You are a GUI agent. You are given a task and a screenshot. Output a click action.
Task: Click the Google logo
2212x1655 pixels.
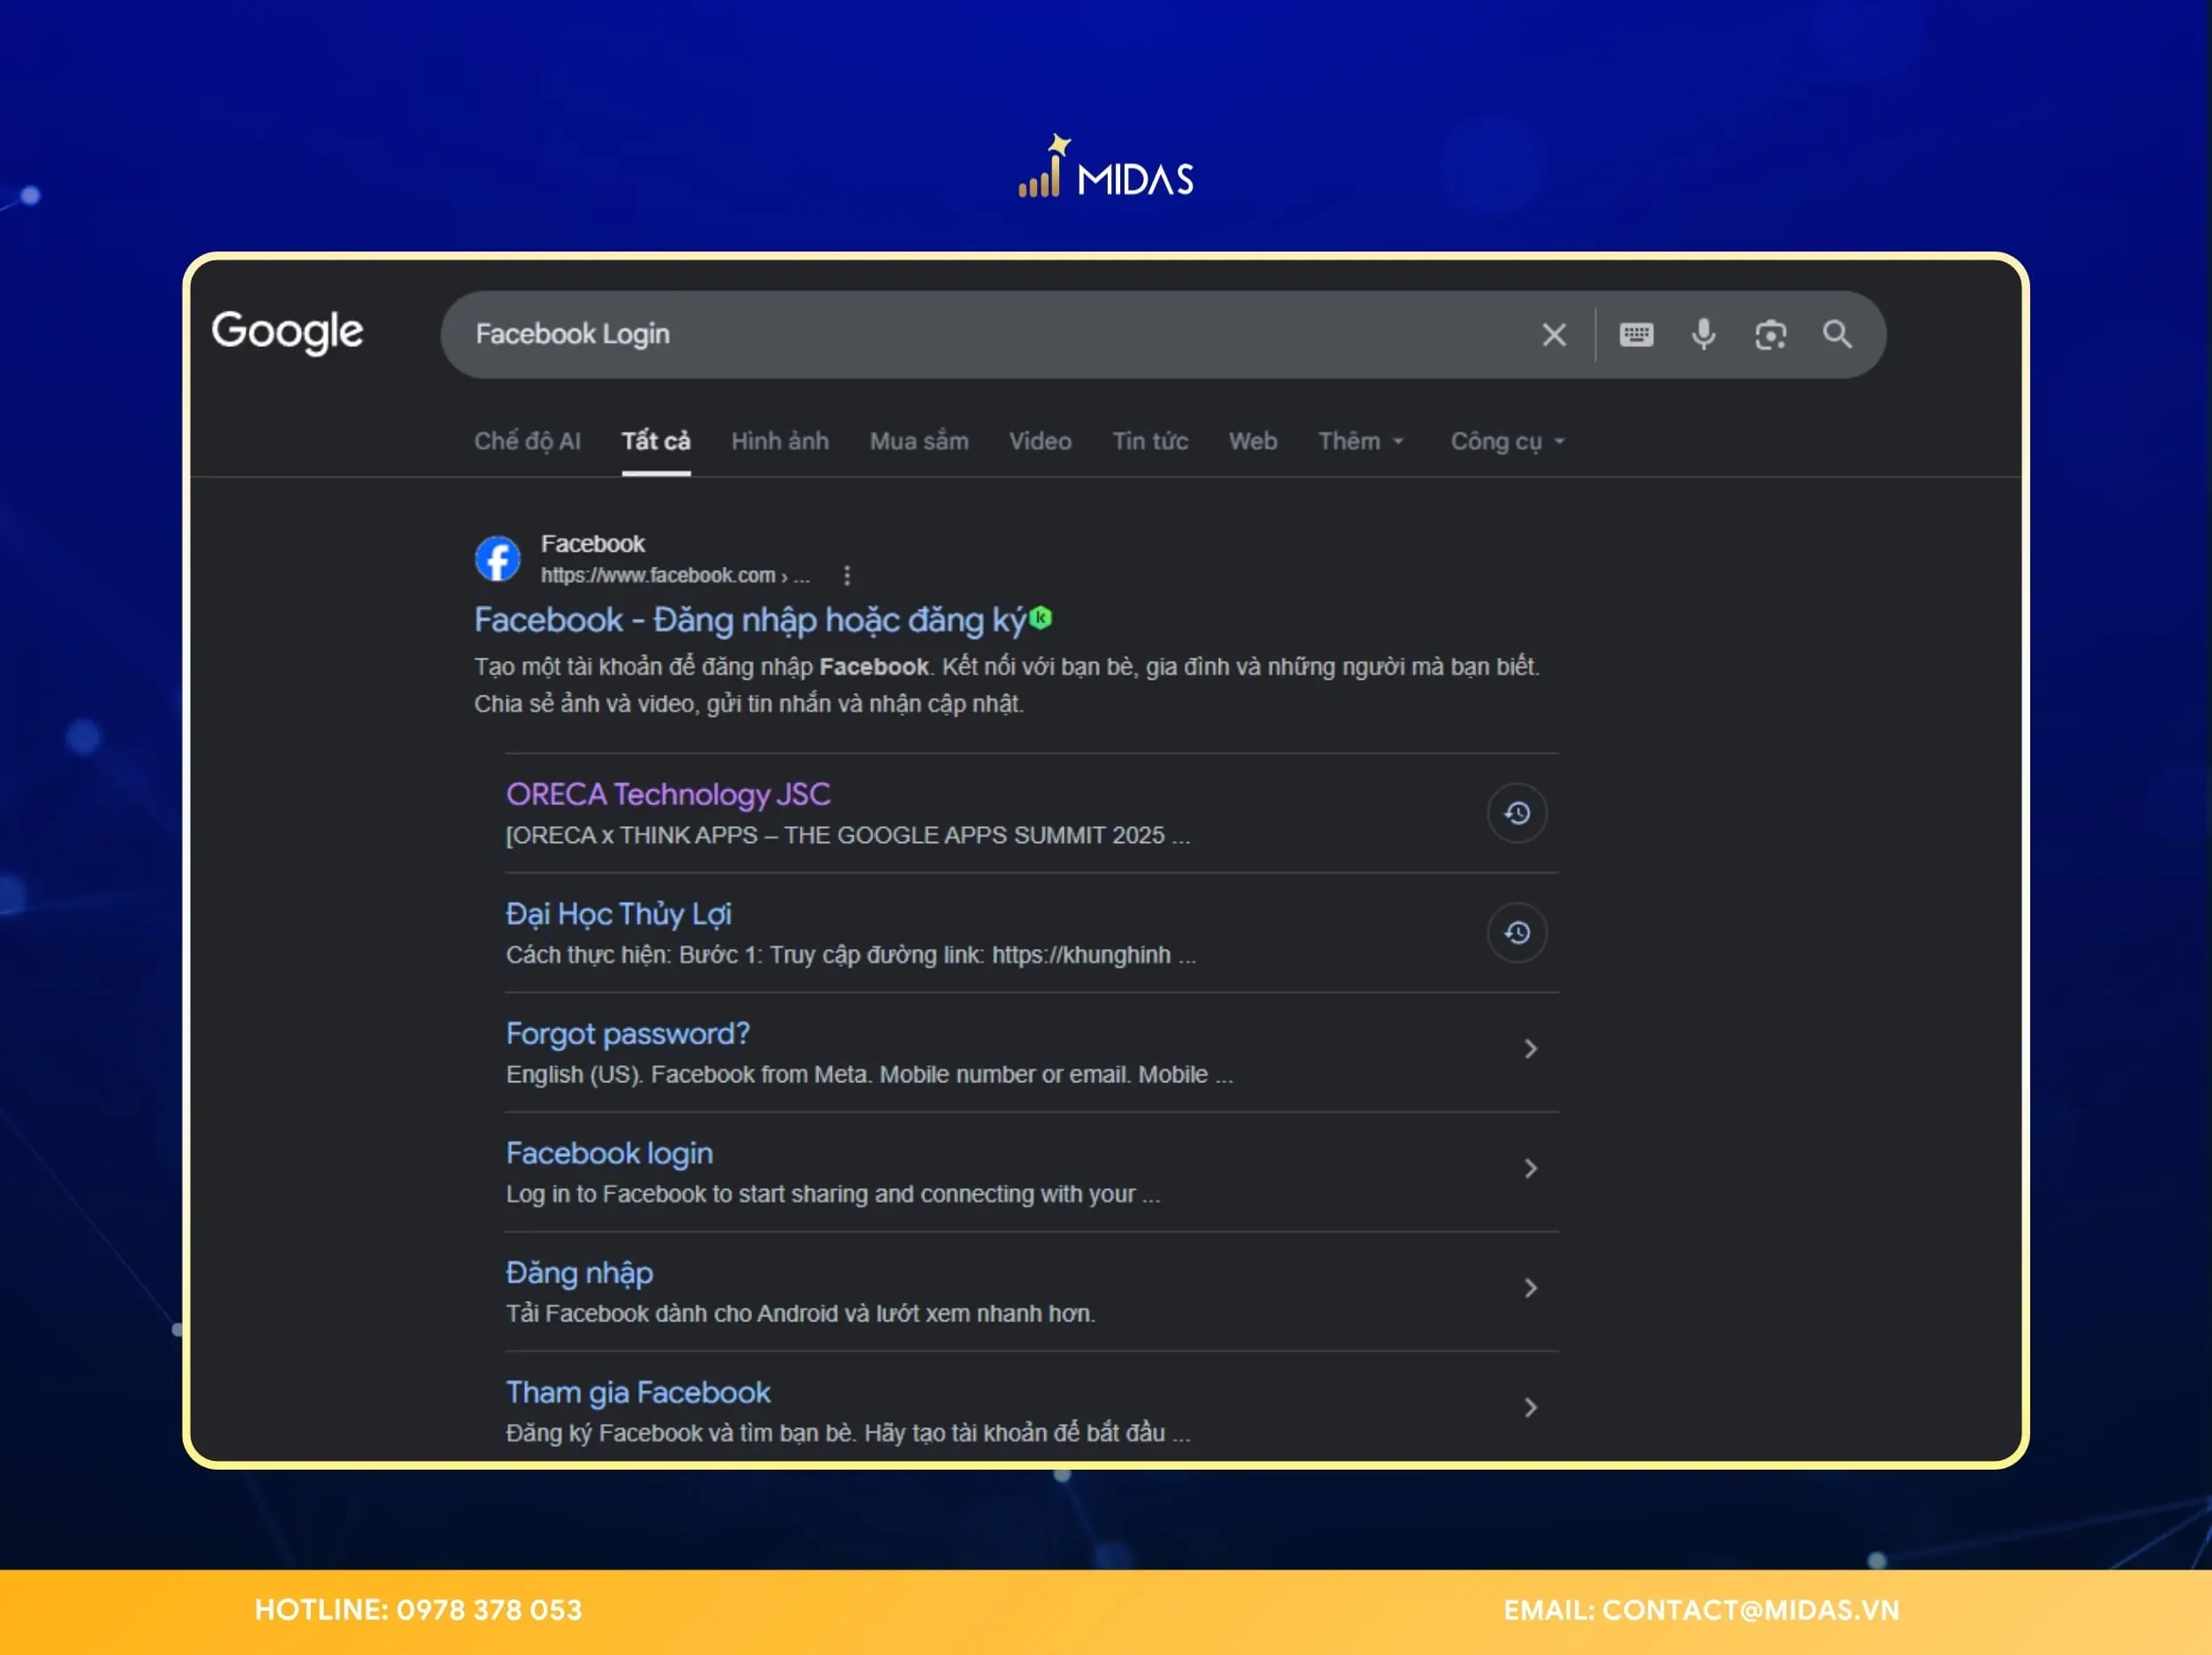[287, 332]
